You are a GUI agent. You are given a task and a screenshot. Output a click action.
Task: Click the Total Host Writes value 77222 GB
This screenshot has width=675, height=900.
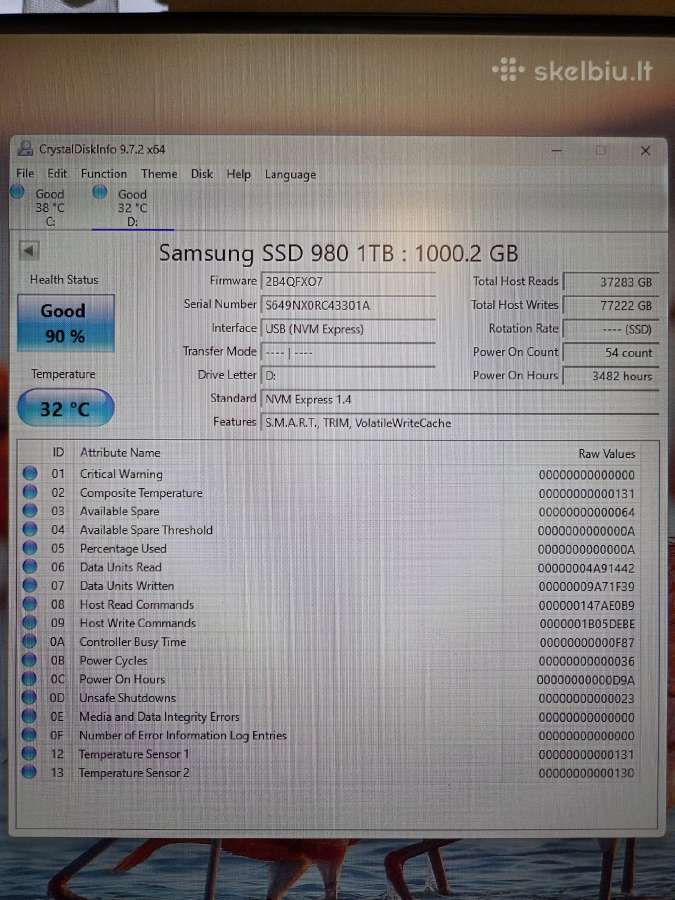tap(610, 305)
